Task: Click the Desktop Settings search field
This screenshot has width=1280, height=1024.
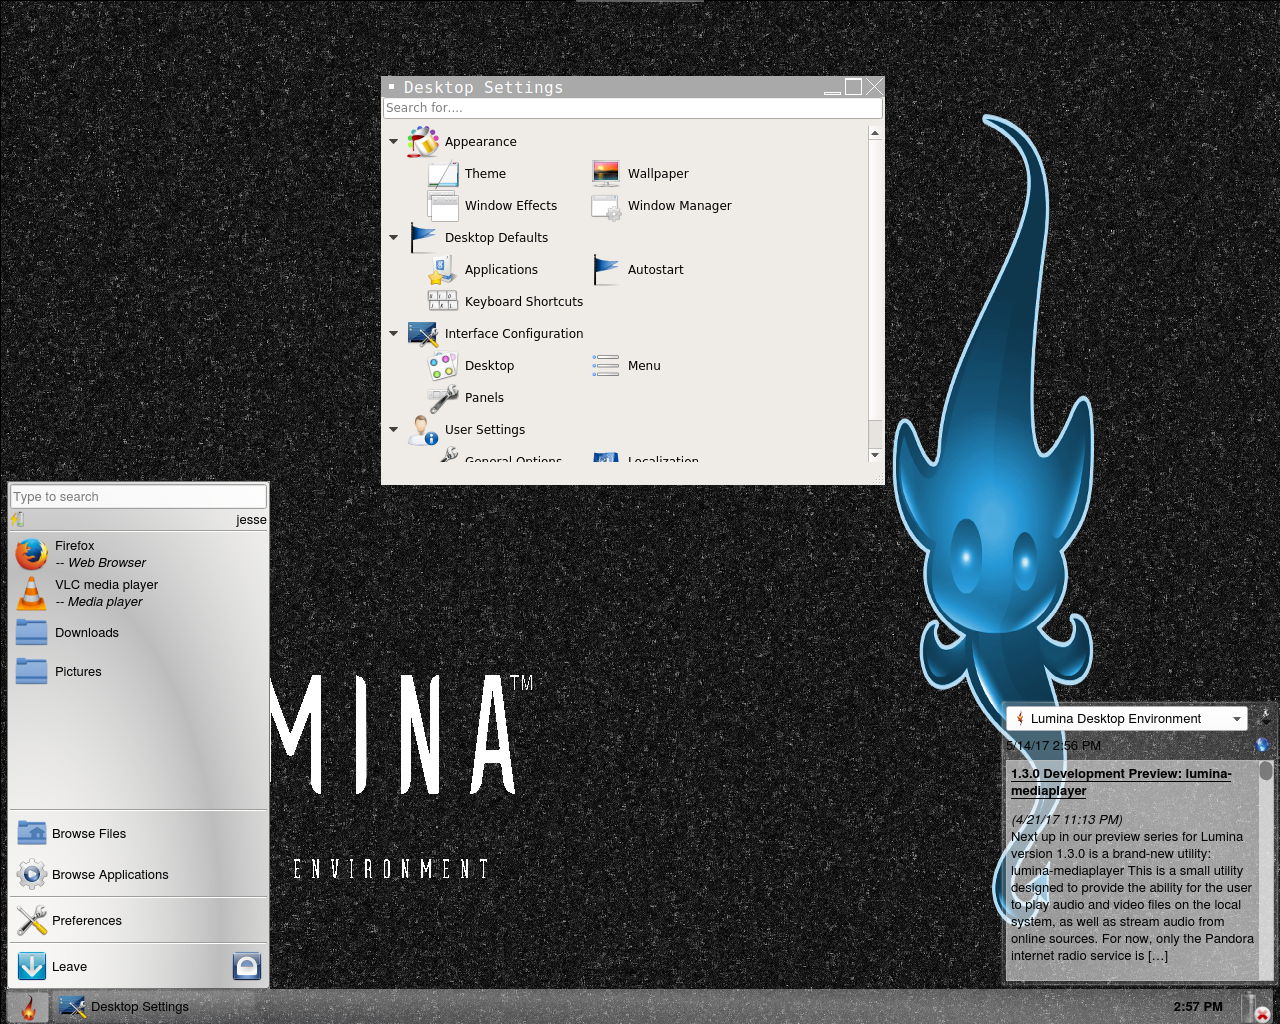Action: 633,108
